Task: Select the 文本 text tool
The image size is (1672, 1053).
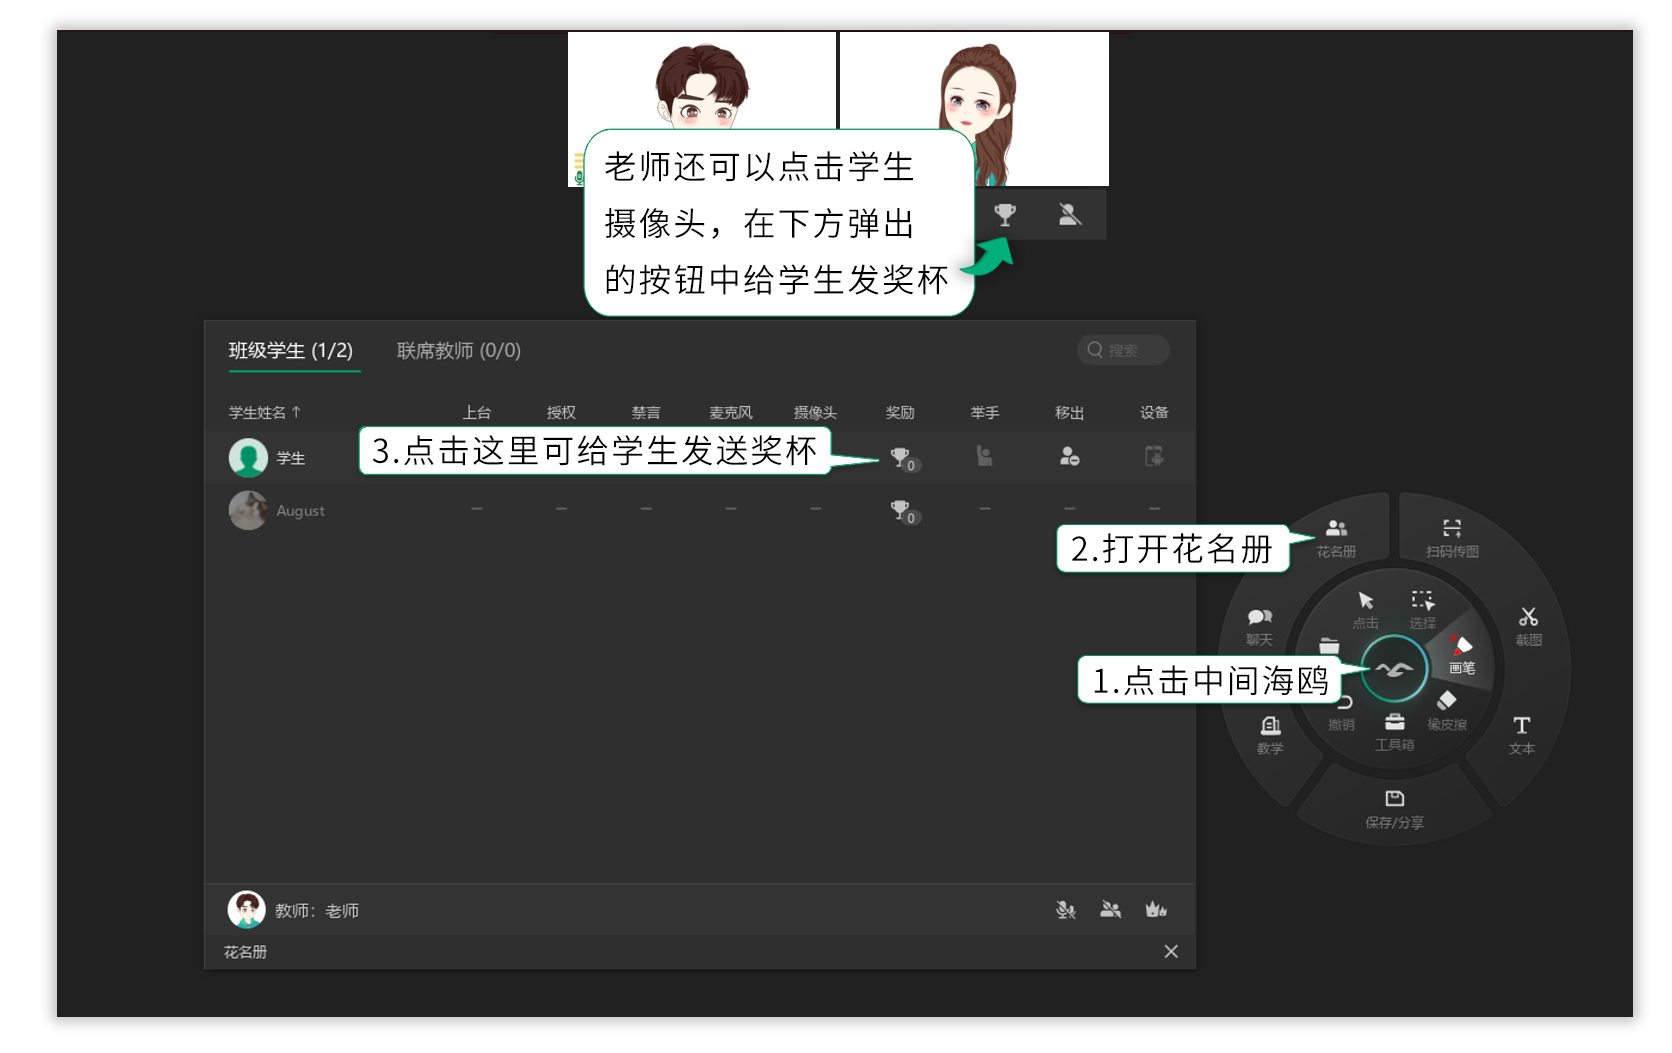Action: tap(1521, 735)
